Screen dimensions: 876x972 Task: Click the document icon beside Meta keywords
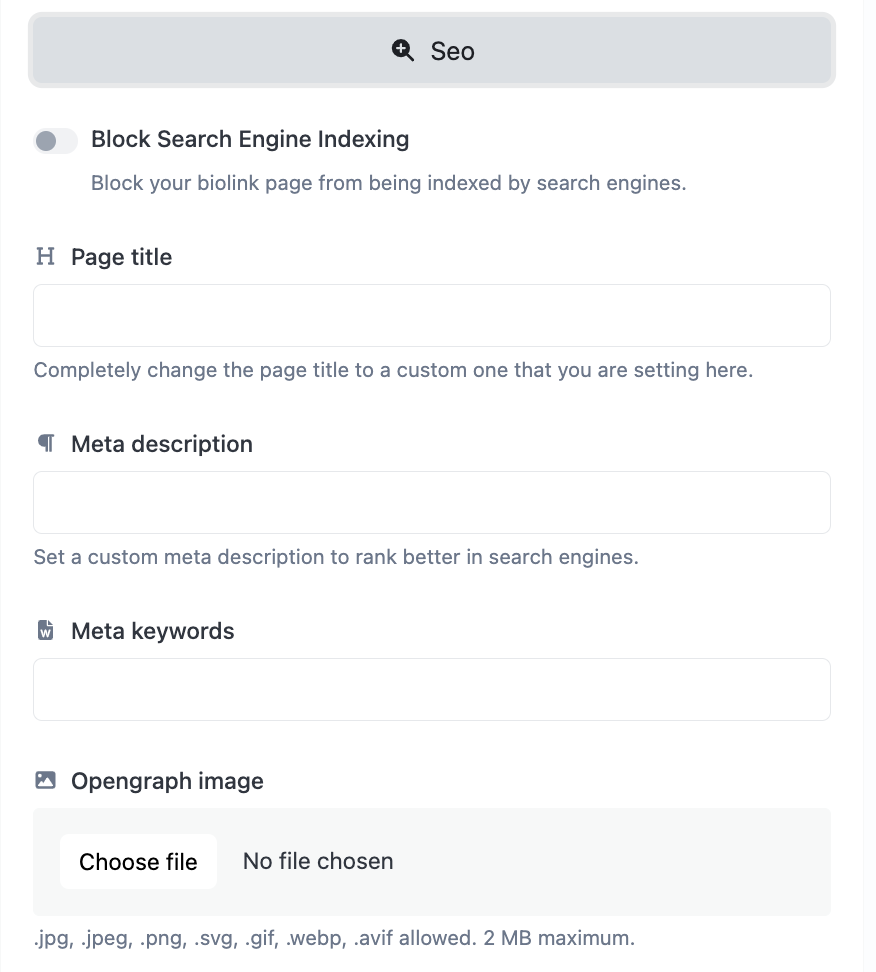(x=45, y=631)
